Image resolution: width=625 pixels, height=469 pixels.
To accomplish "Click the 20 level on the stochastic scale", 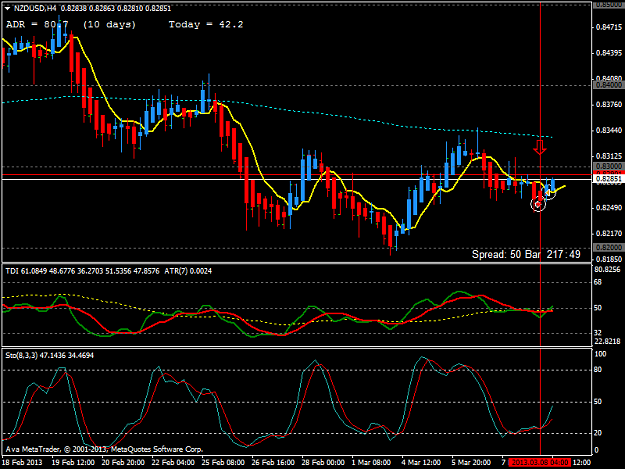I will [x=598, y=433].
